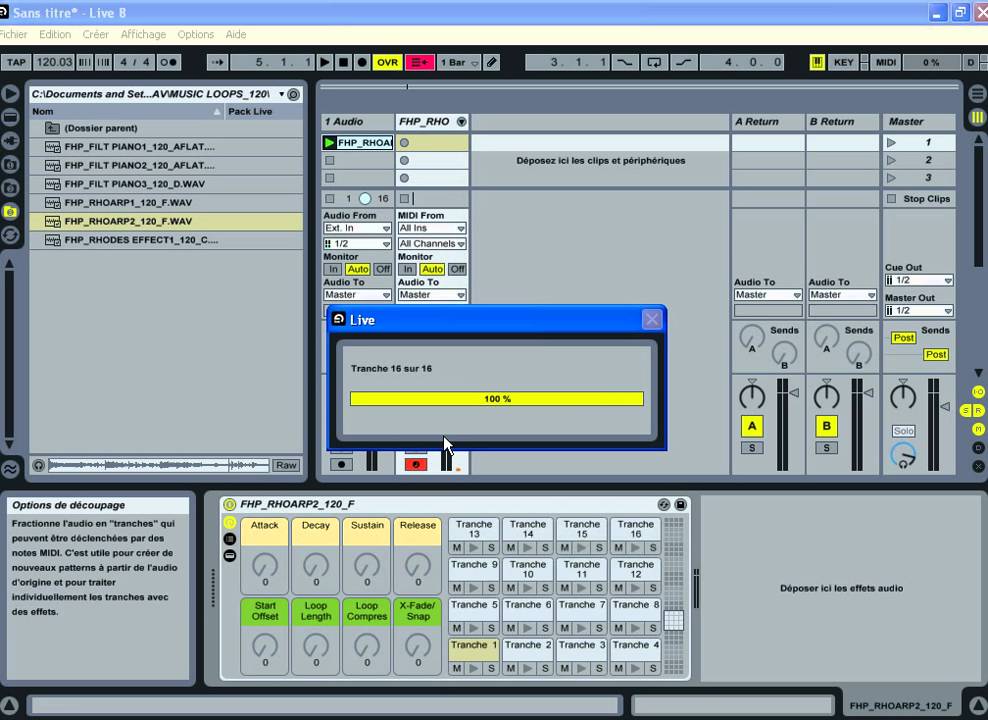Open the browser path dropdown arrow

tap(281, 94)
